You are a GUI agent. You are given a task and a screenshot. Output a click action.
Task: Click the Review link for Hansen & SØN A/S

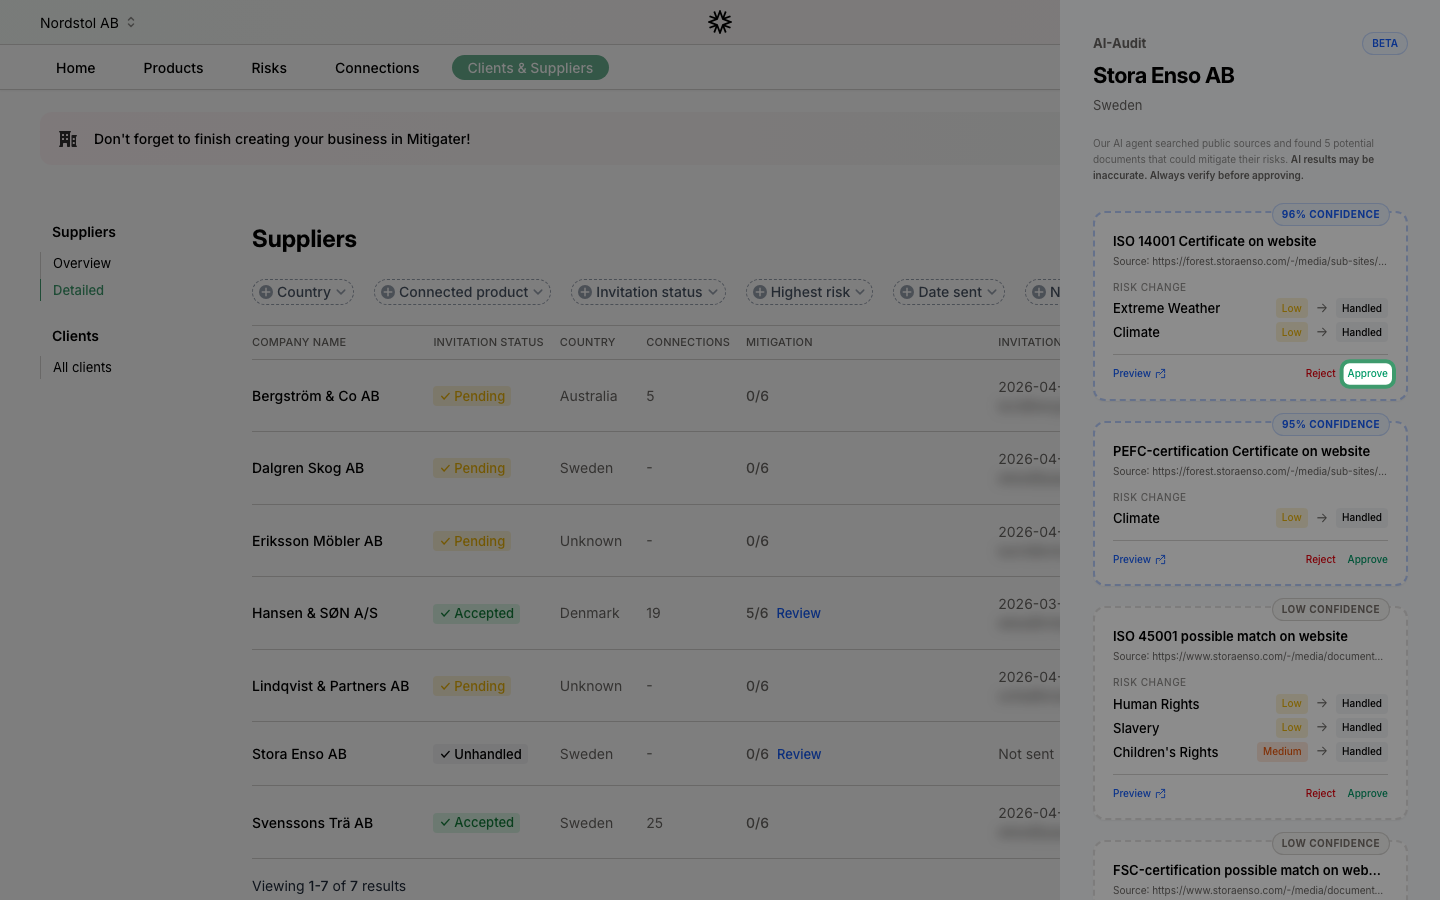point(798,613)
